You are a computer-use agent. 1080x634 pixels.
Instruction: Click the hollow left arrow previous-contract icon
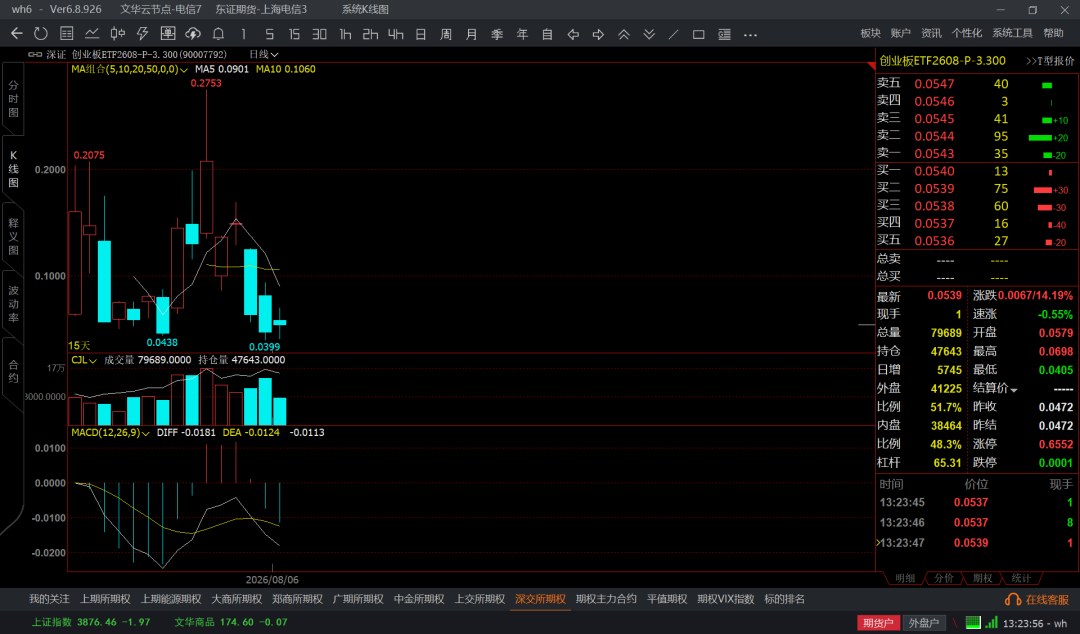pyautogui.click(x=573, y=34)
